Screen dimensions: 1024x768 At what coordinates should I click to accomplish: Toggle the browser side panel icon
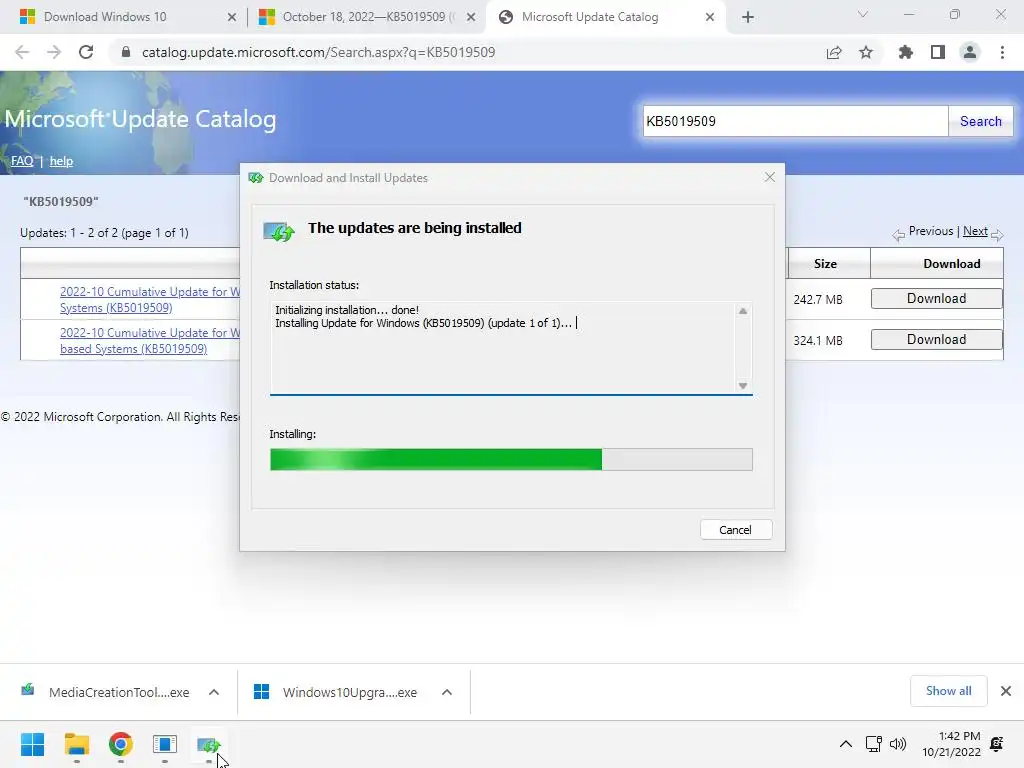[938, 52]
